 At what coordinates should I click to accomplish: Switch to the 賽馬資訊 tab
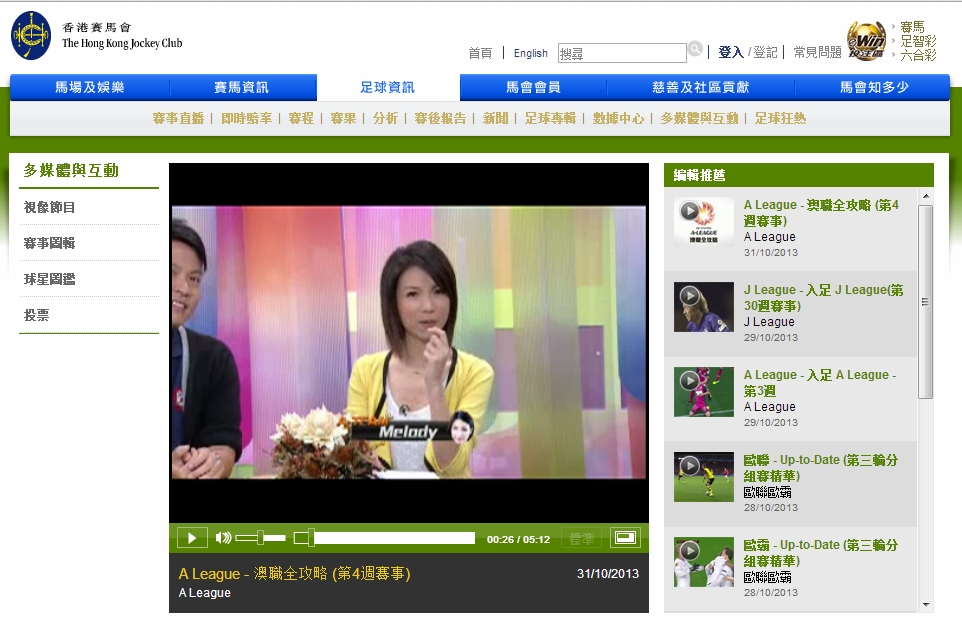[x=241, y=88]
